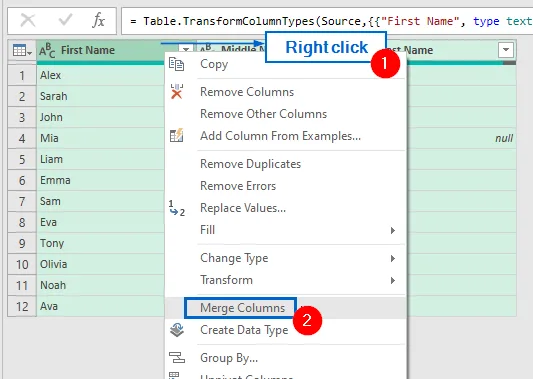Select row number 6 header
The height and width of the screenshot is (379, 533).
tap(22, 180)
